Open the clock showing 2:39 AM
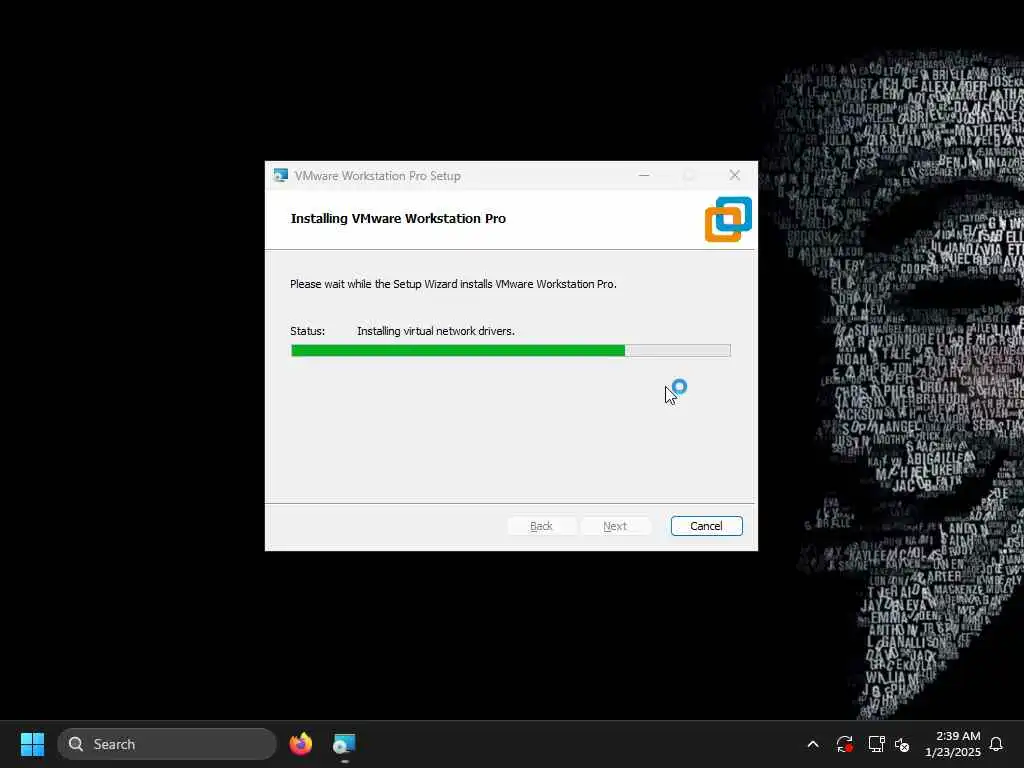 [953, 744]
